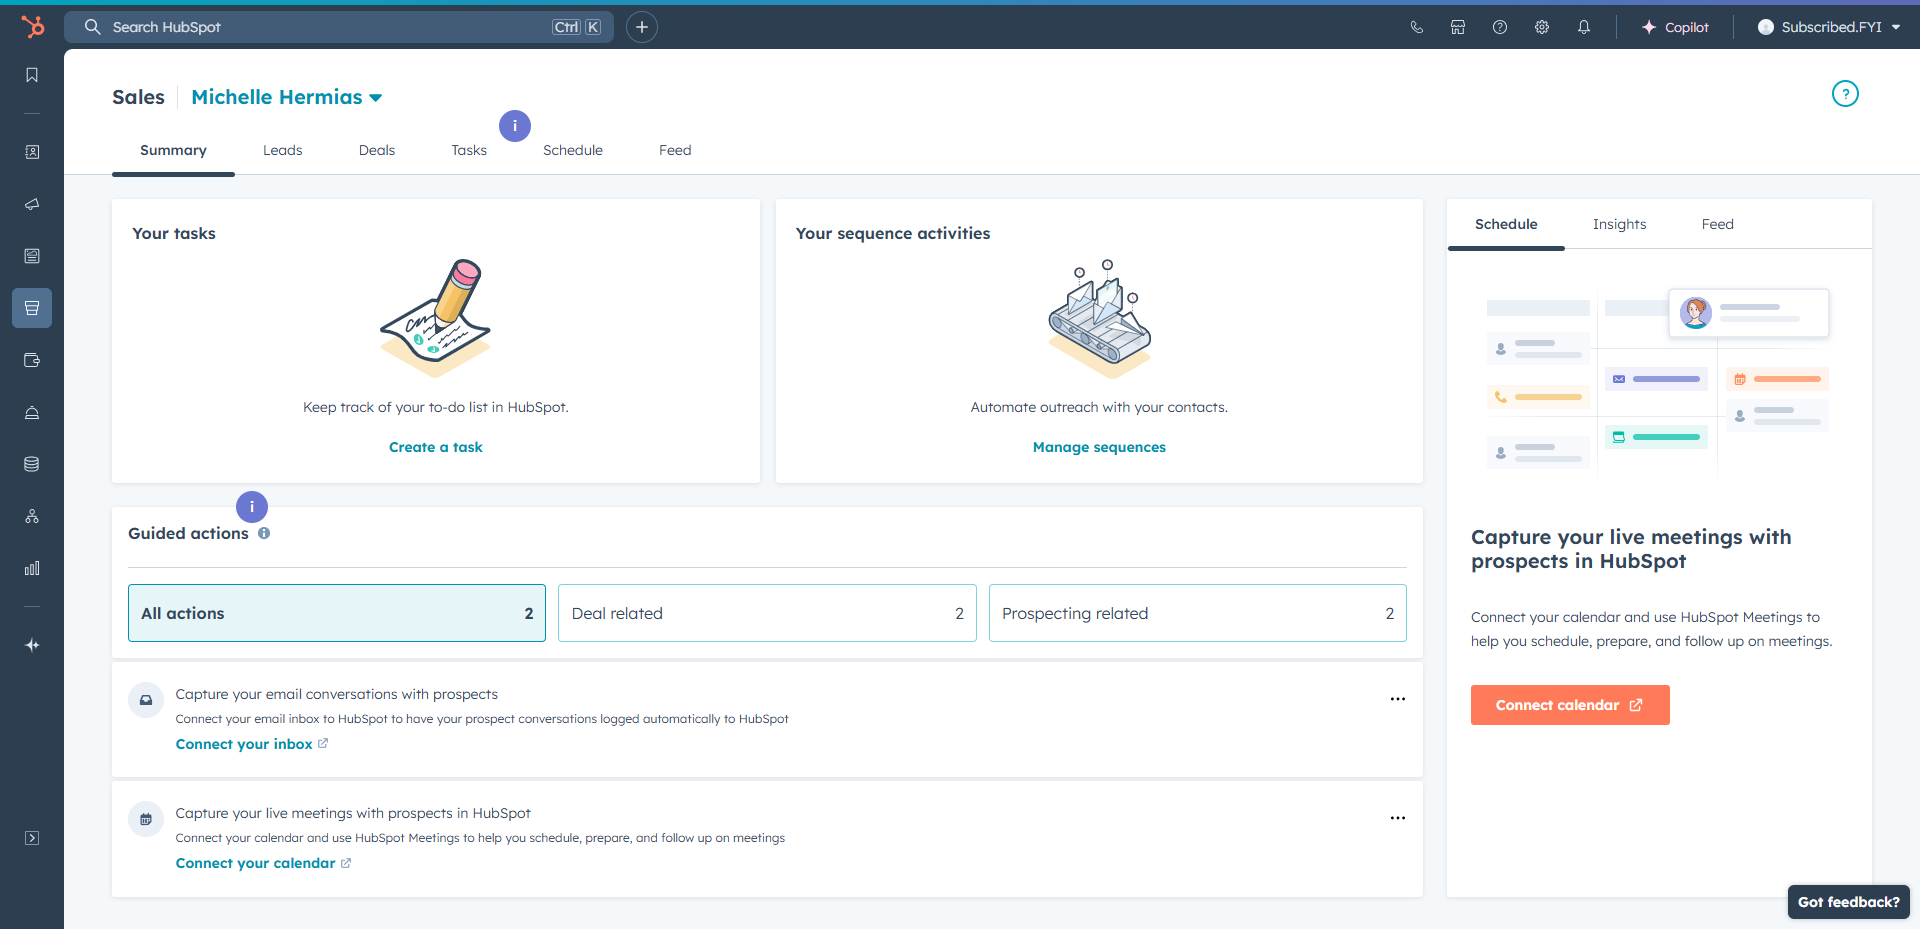Click the inbox icon beside email conversations action

146,700
